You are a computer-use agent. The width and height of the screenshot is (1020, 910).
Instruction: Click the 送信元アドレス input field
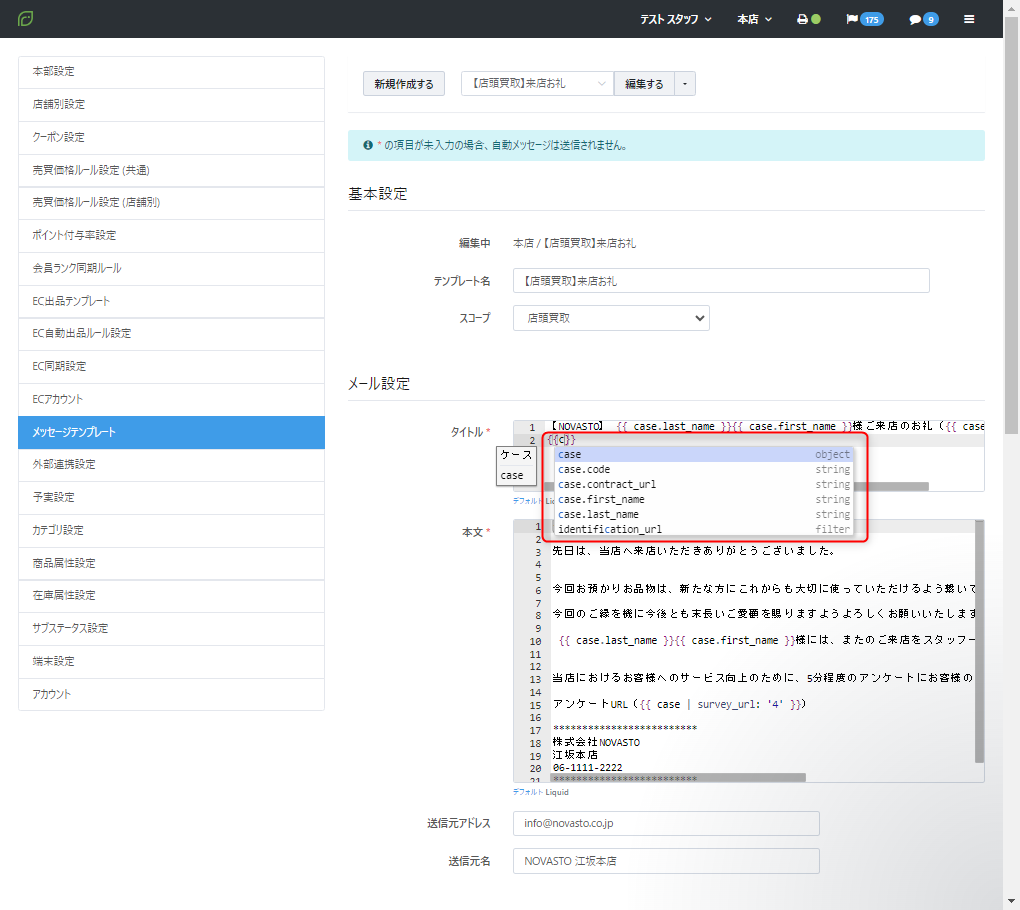click(666, 823)
